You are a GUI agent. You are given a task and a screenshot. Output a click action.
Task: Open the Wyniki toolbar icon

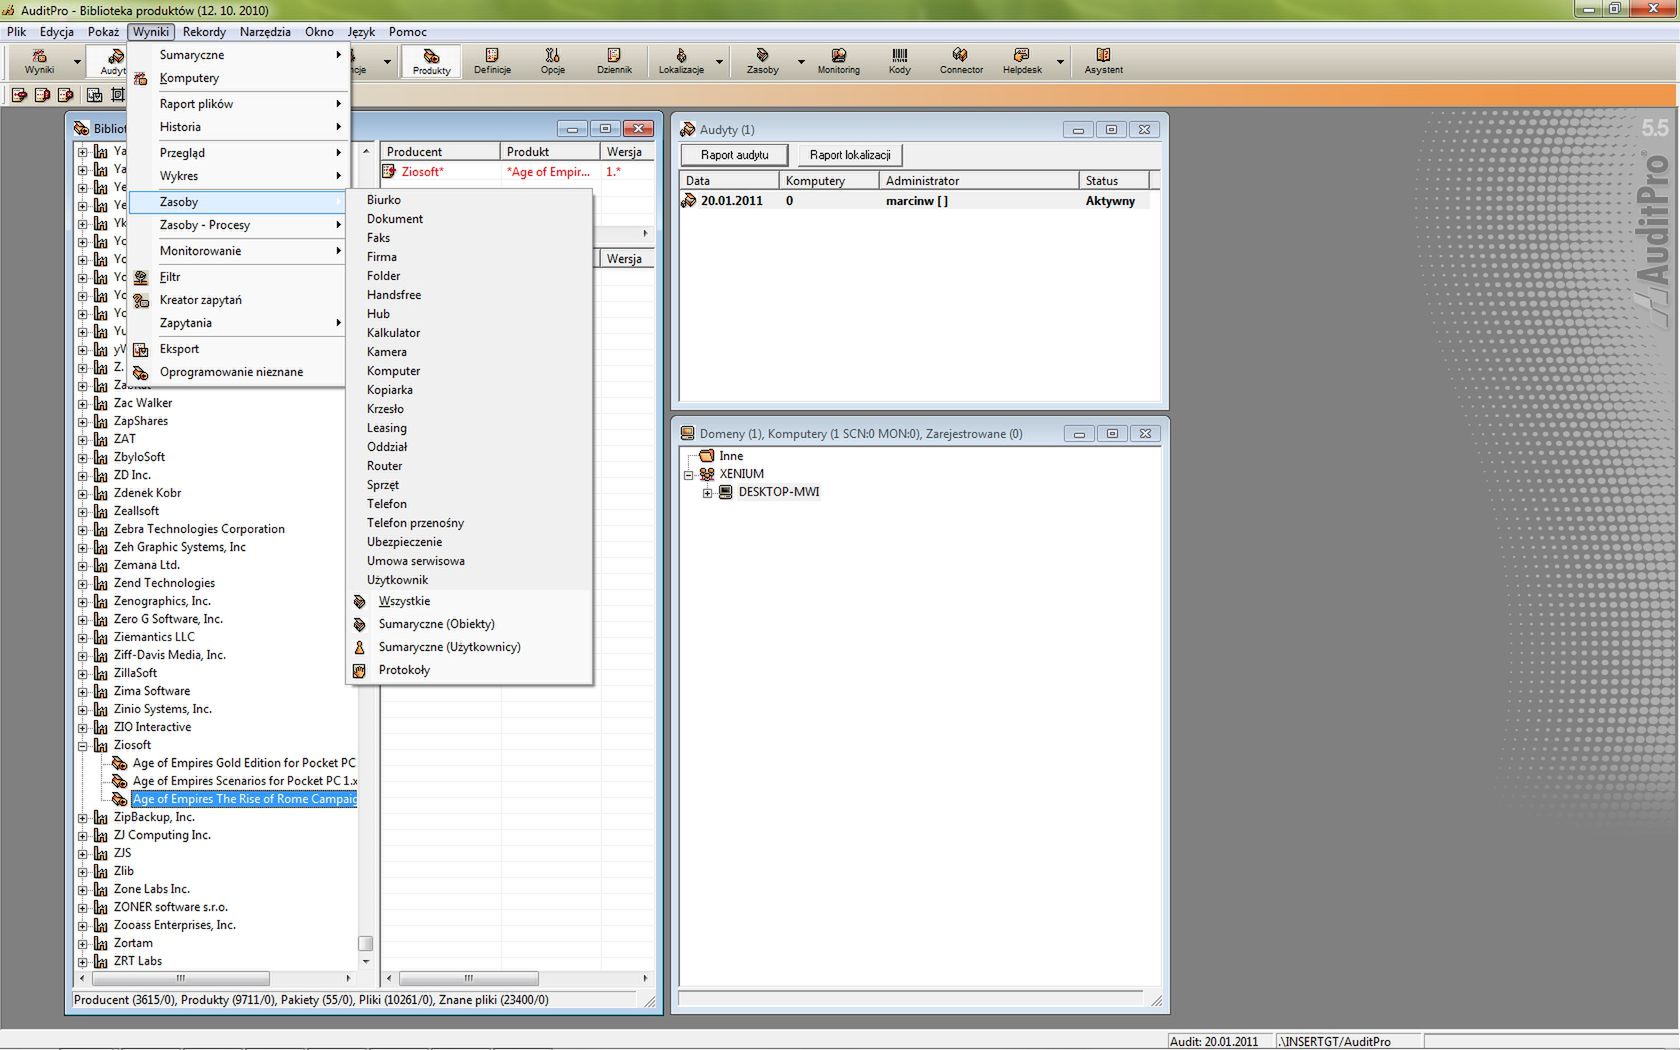pyautogui.click(x=39, y=61)
